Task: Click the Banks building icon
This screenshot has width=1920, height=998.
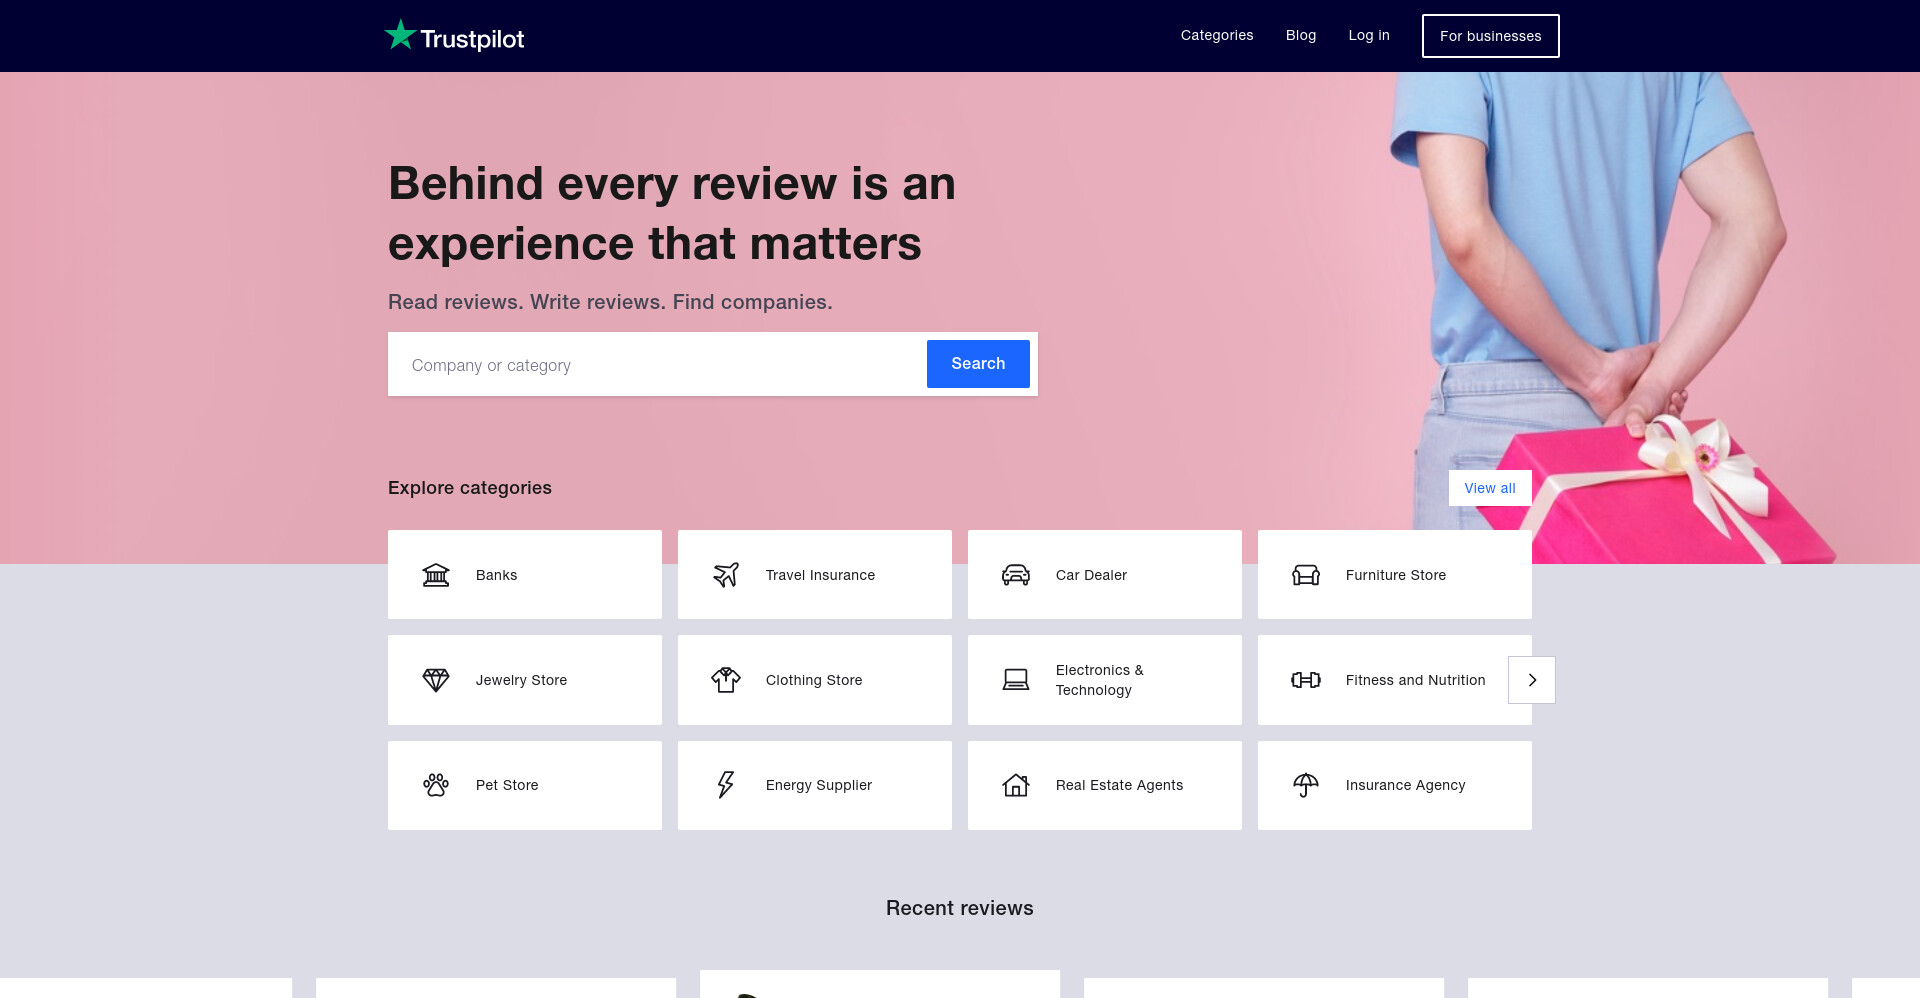Action: point(436,575)
